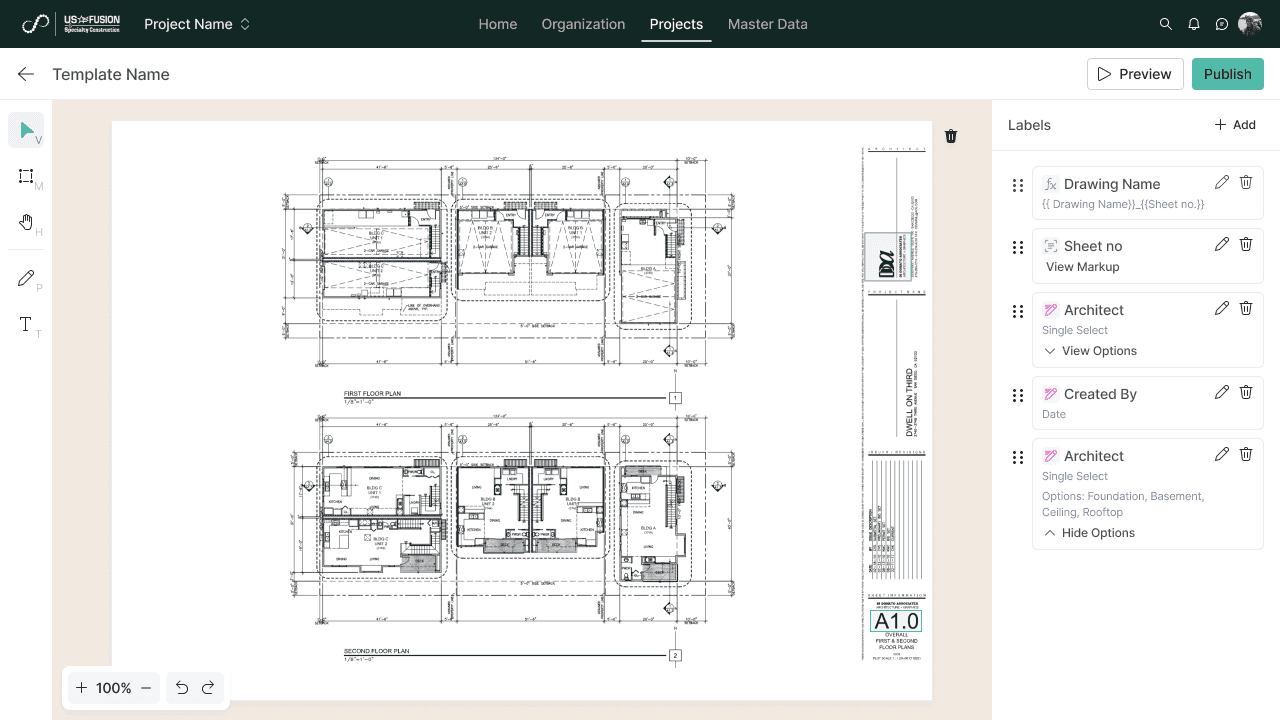Navigate to Master Data tab
1280x720 pixels.
point(768,24)
